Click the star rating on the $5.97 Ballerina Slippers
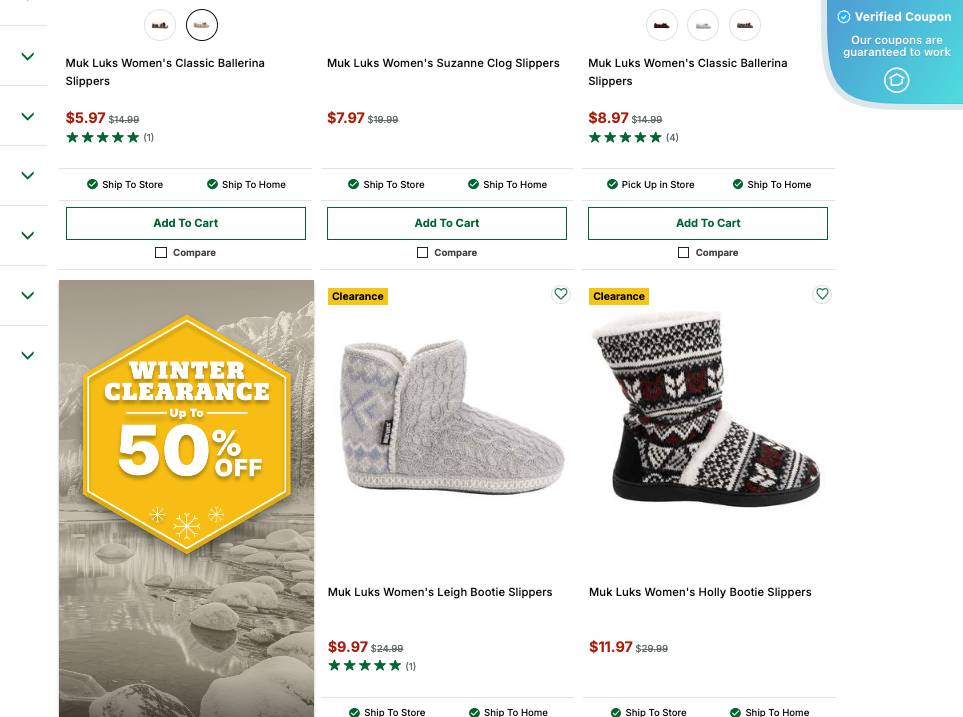Viewport: 963px width, 717px height. (x=103, y=137)
